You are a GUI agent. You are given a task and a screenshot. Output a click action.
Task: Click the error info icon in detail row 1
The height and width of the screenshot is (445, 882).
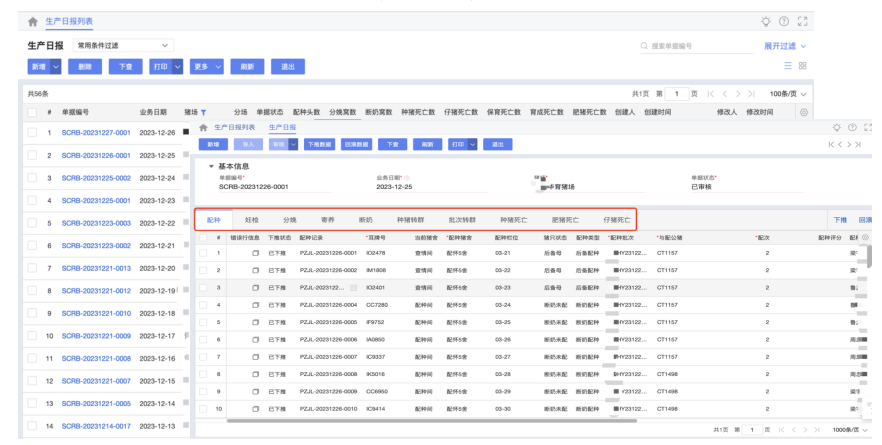(255, 253)
